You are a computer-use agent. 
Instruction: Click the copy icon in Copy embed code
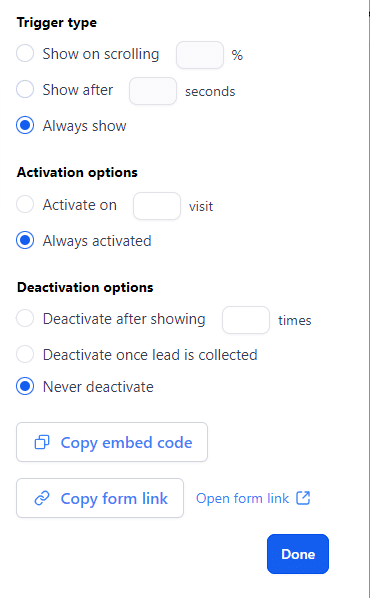tap(42, 442)
